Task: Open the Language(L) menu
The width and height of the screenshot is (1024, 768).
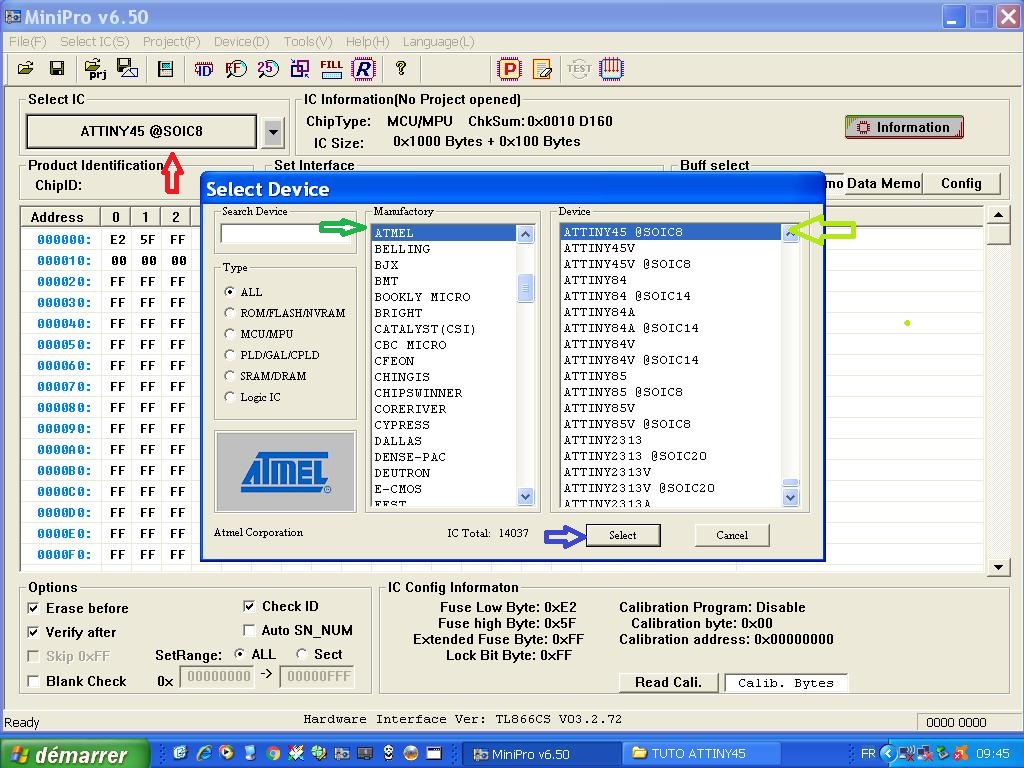Action: (x=438, y=42)
